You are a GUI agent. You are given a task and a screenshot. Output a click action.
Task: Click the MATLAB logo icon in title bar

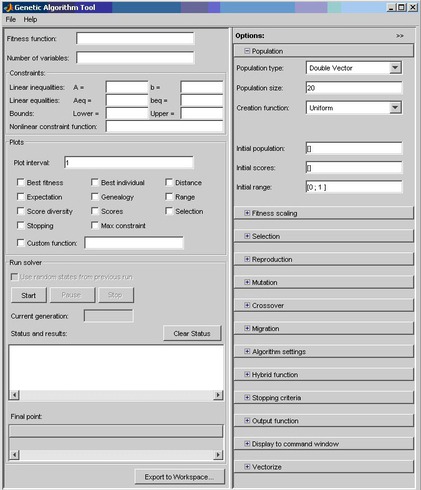coord(8,7)
